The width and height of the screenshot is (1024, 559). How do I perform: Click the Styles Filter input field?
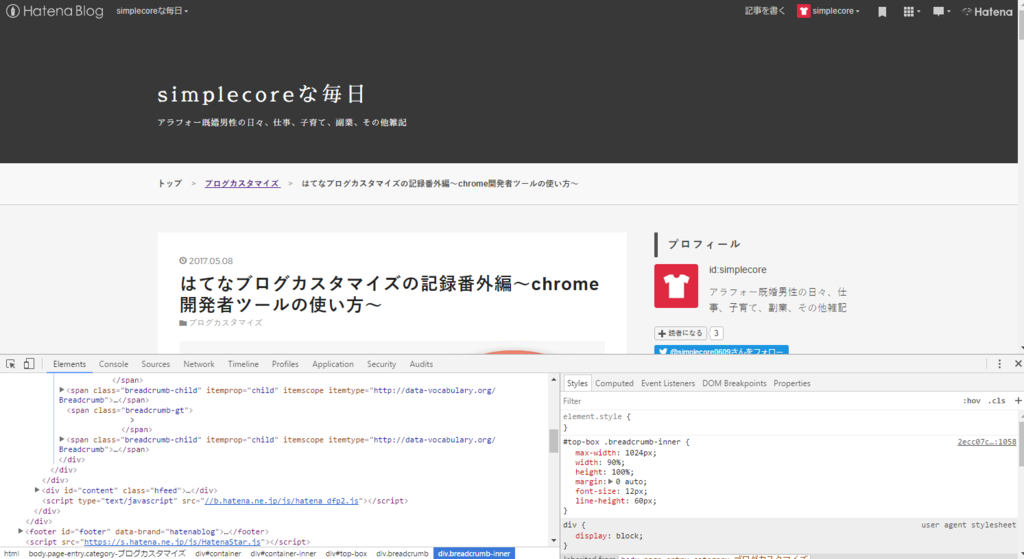coord(758,401)
